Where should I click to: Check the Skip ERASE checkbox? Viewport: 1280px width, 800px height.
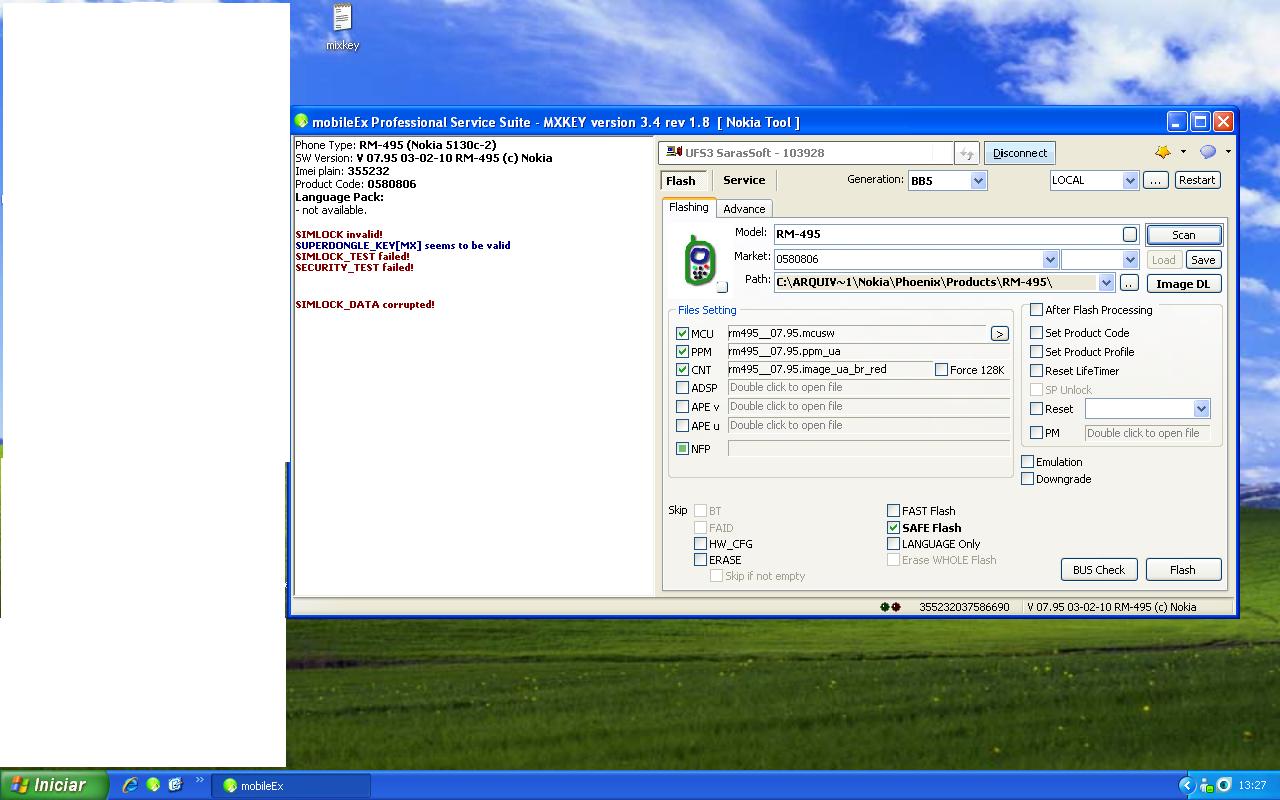(x=700, y=560)
